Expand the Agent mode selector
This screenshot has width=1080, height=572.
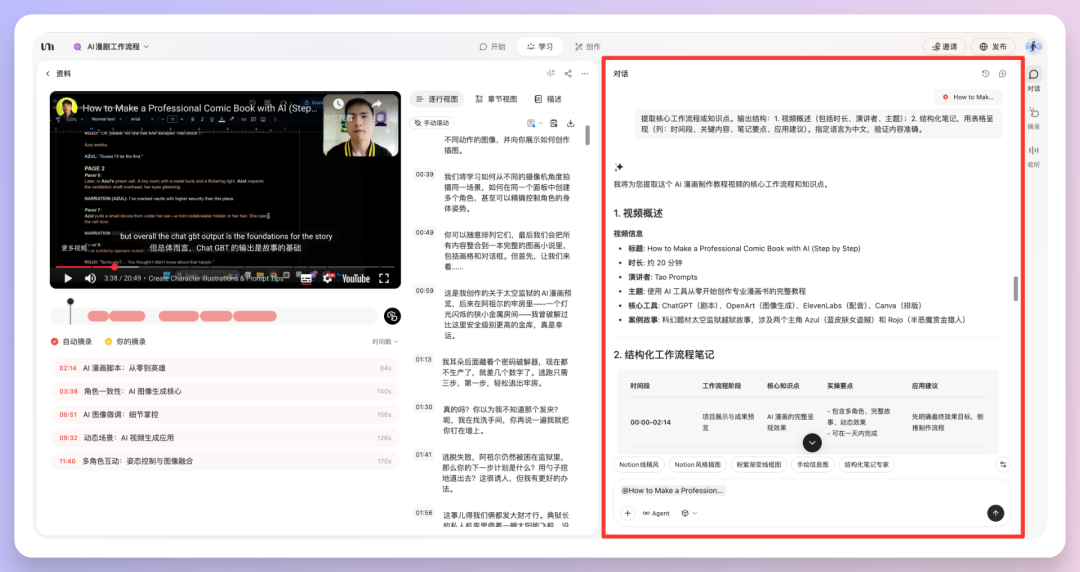pos(656,513)
